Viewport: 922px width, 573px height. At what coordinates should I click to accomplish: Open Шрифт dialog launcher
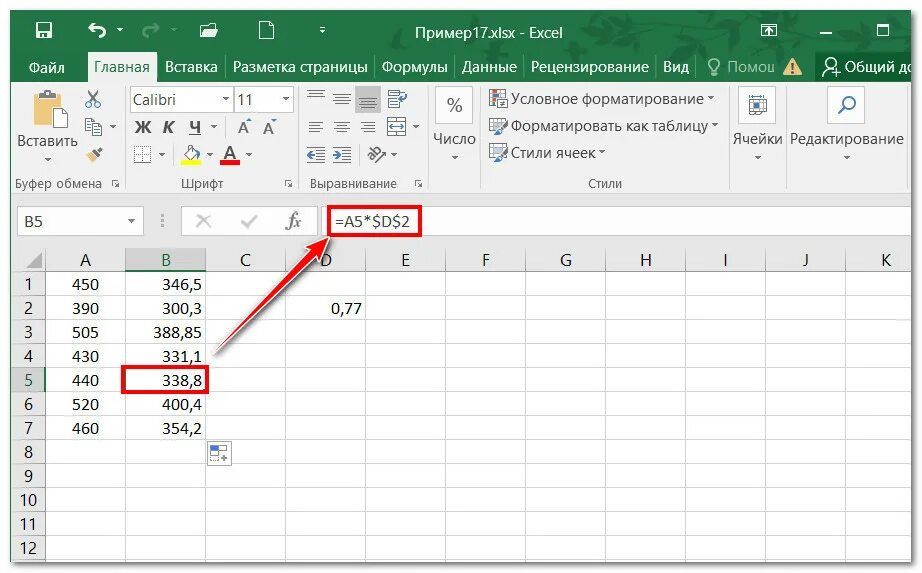tap(289, 184)
